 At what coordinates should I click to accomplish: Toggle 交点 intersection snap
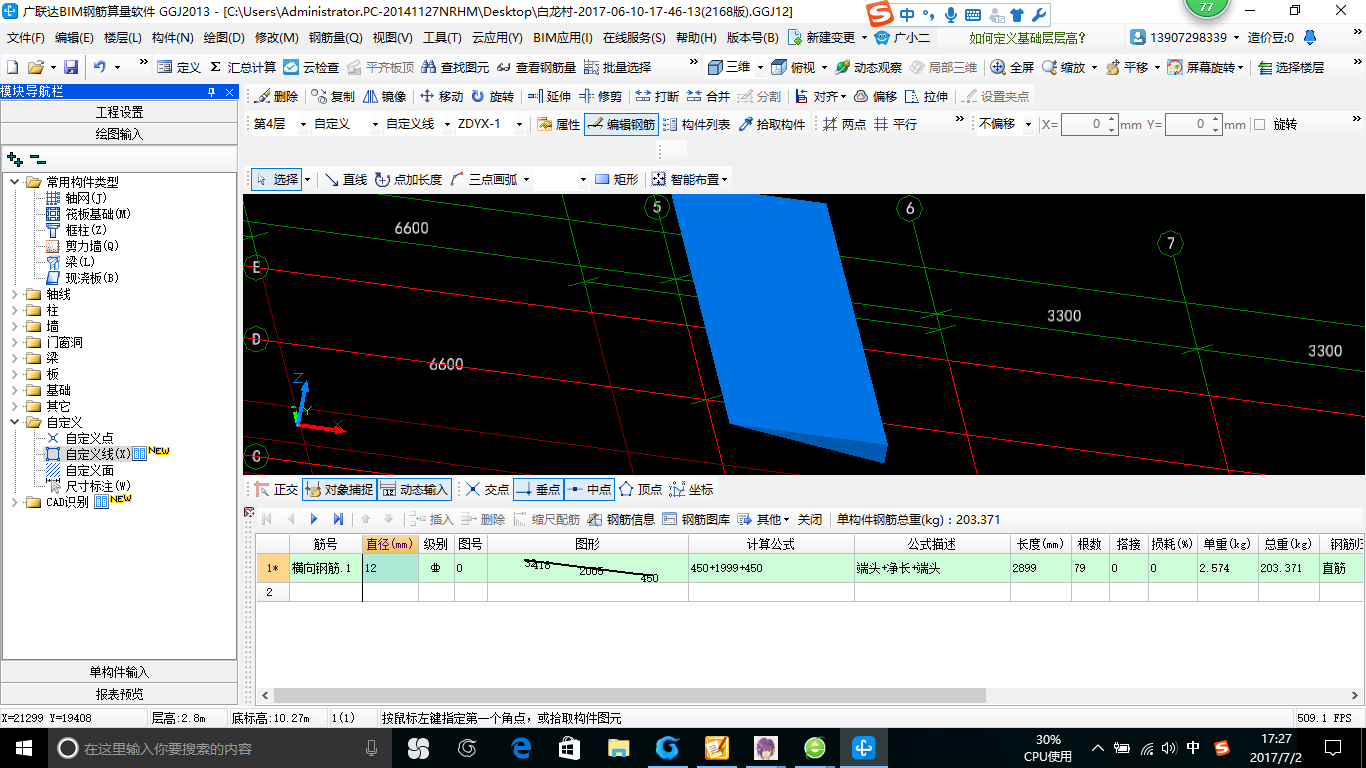coord(487,489)
